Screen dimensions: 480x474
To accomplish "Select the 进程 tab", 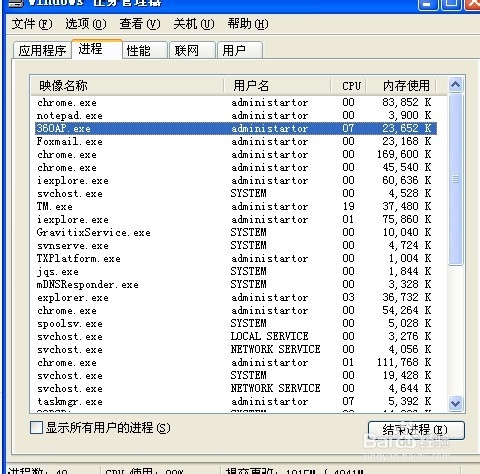I will tap(97, 49).
